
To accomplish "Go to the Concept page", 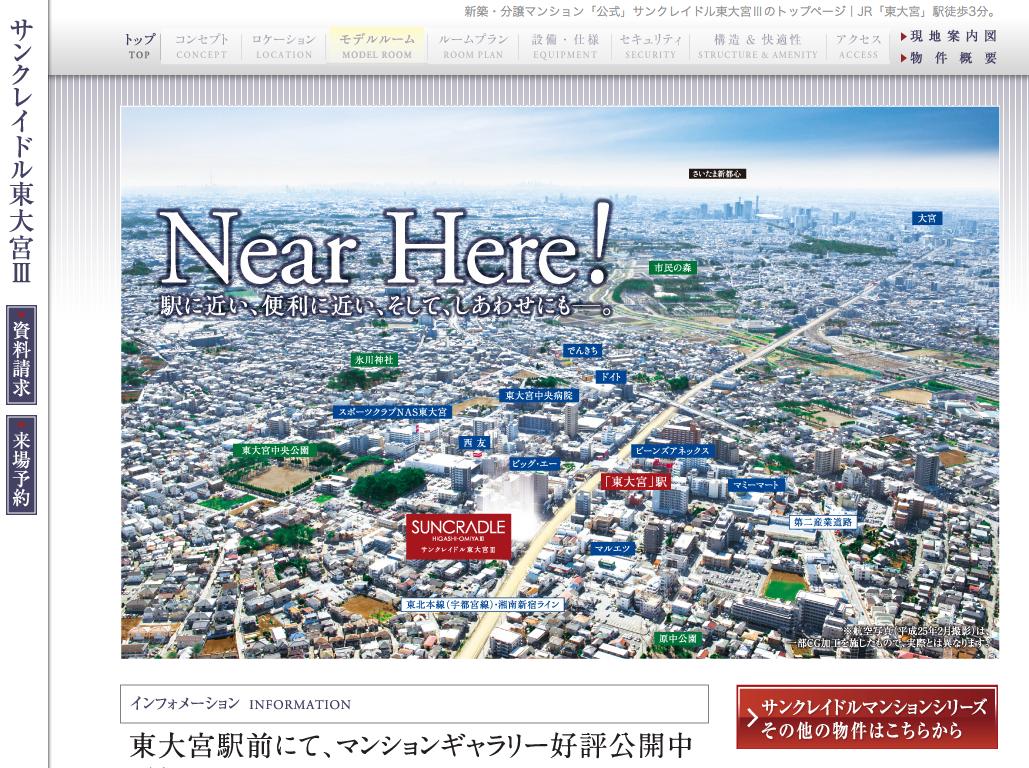I will (202, 46).
